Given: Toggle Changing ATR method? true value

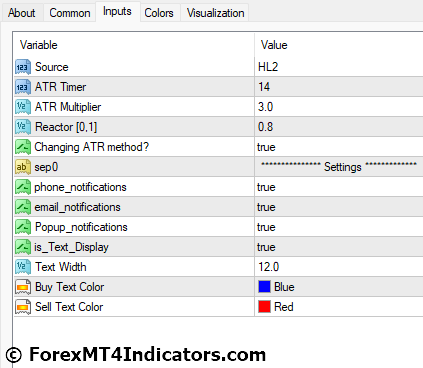Looking at the screenshot, I should click(x=266, y=147).
